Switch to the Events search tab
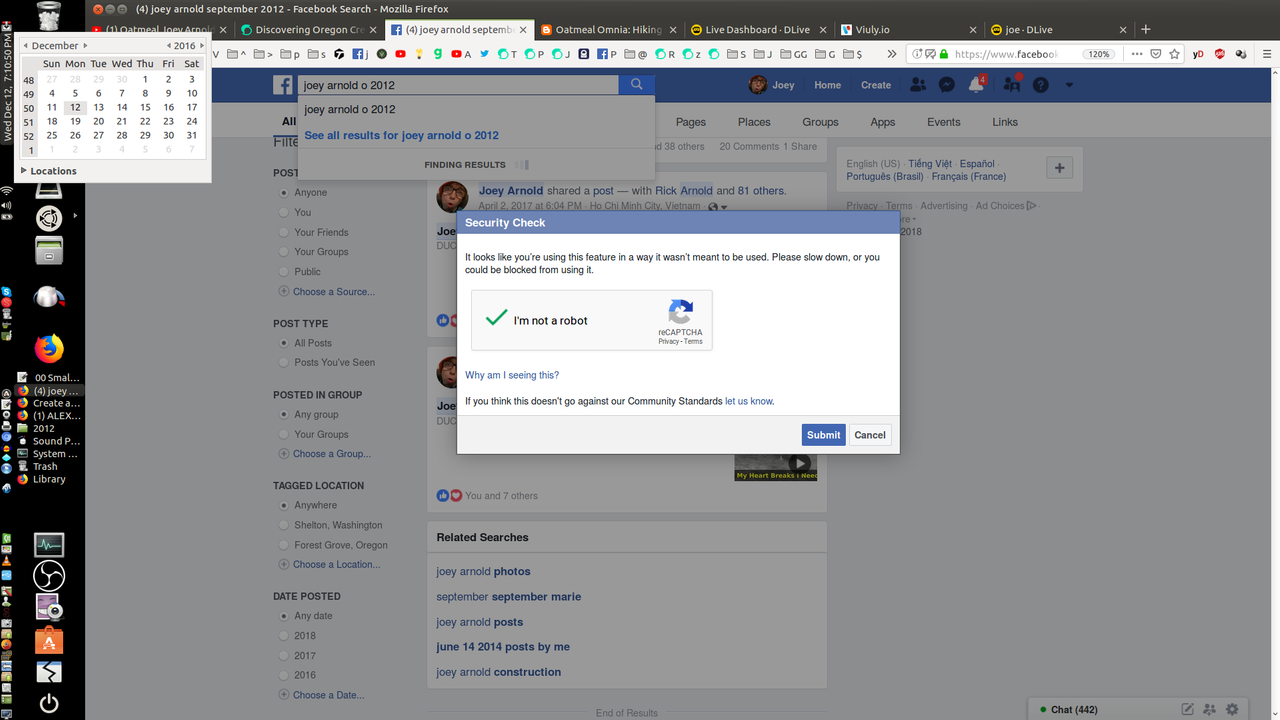The width and height of the screenshot is (1280, 720). [x=944, y=122]
